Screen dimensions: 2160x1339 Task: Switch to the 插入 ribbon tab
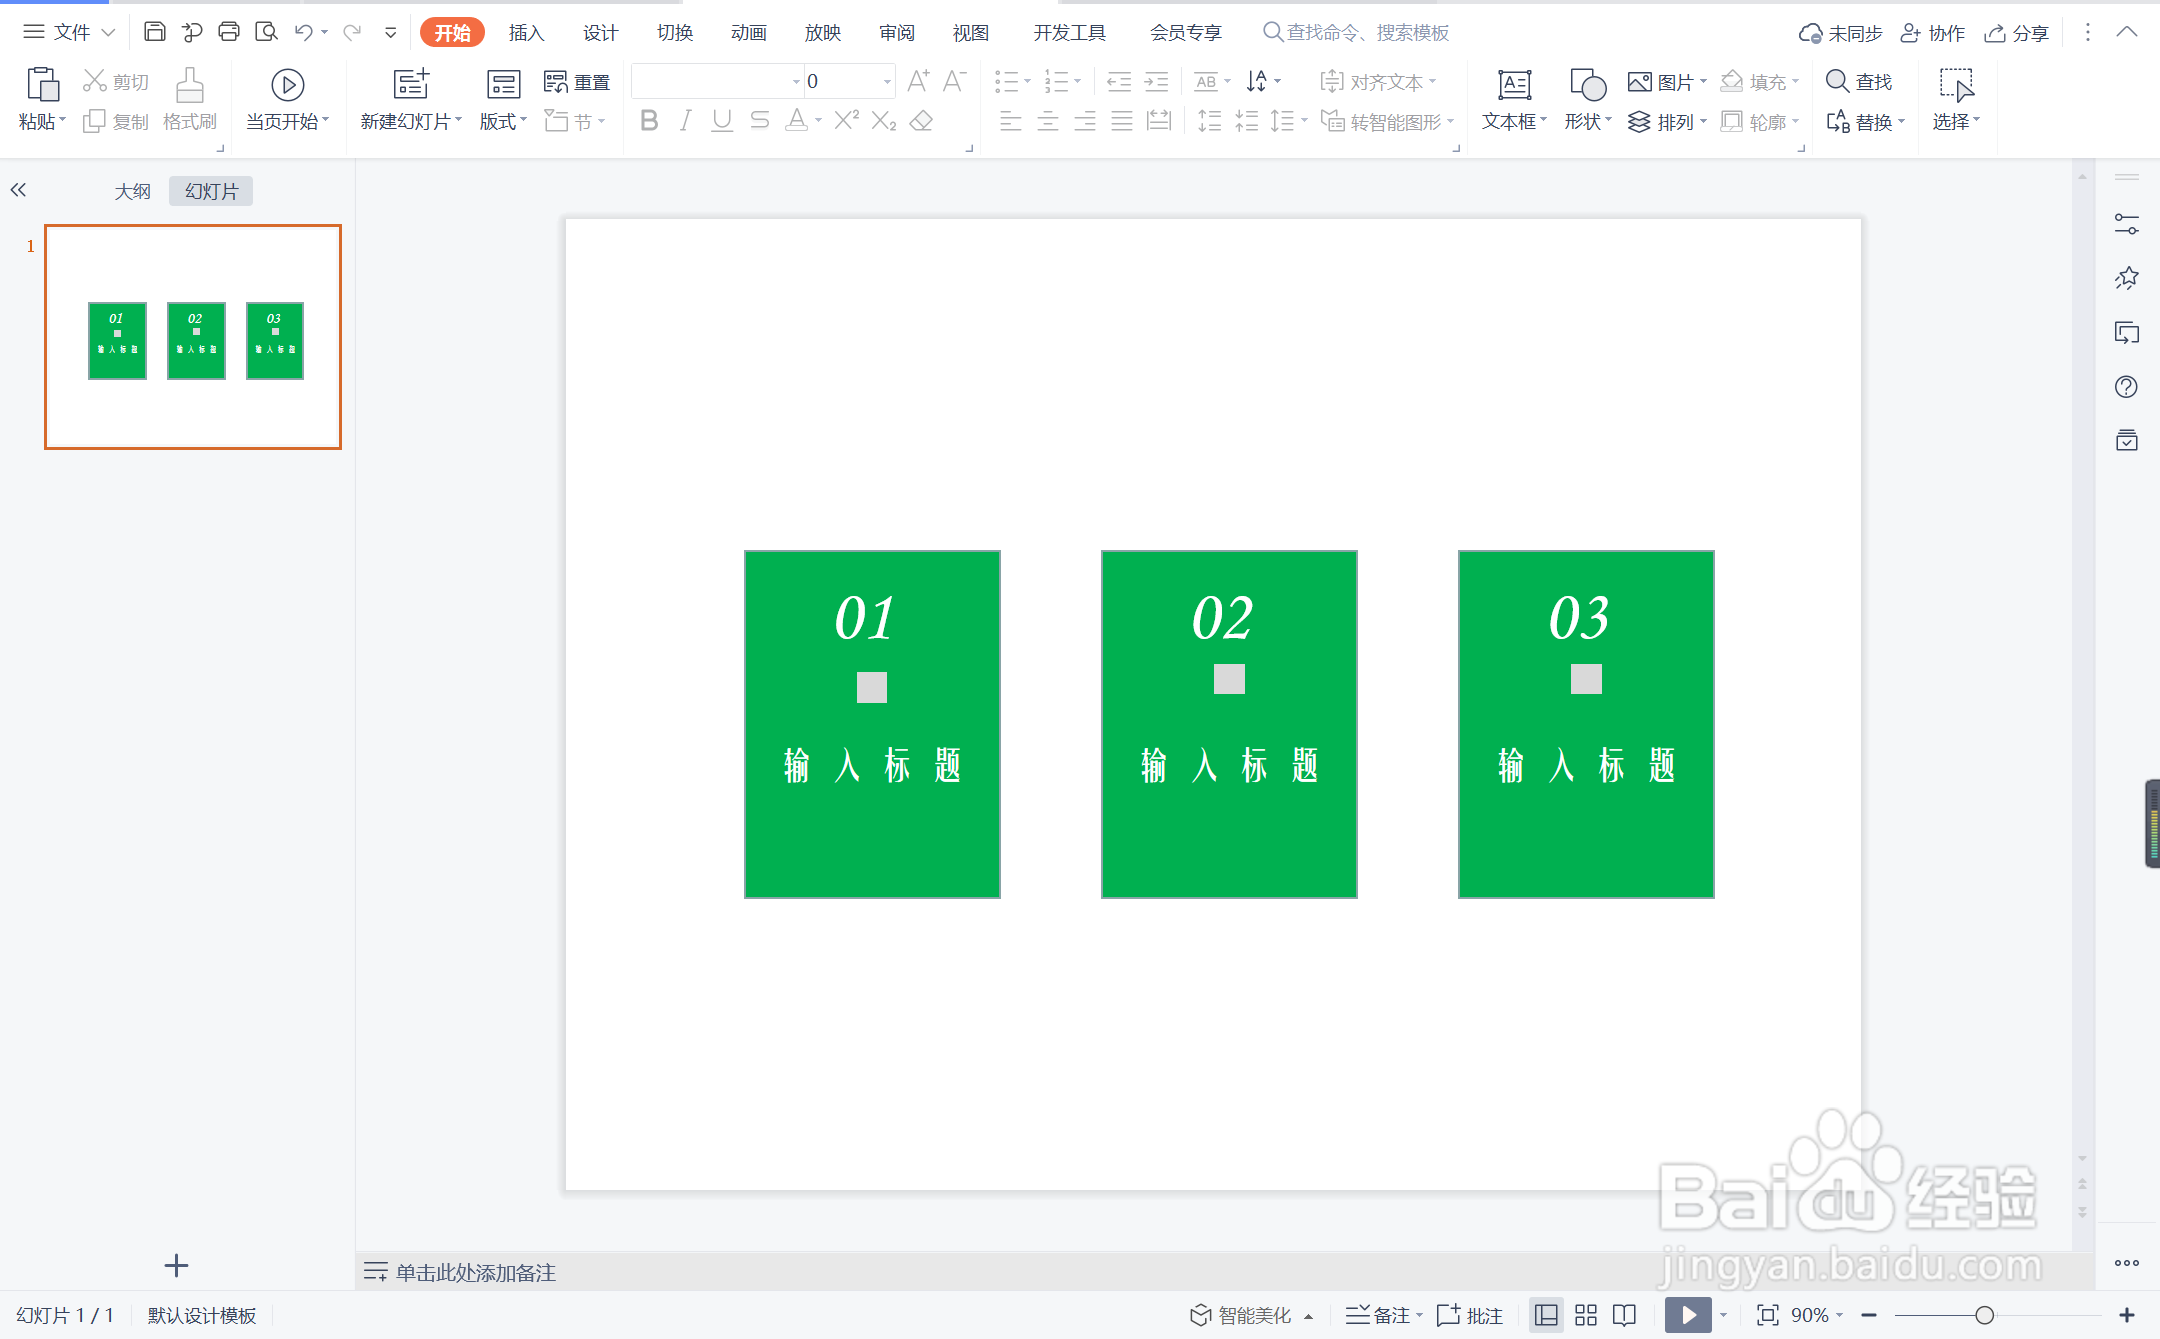(526, 33)
